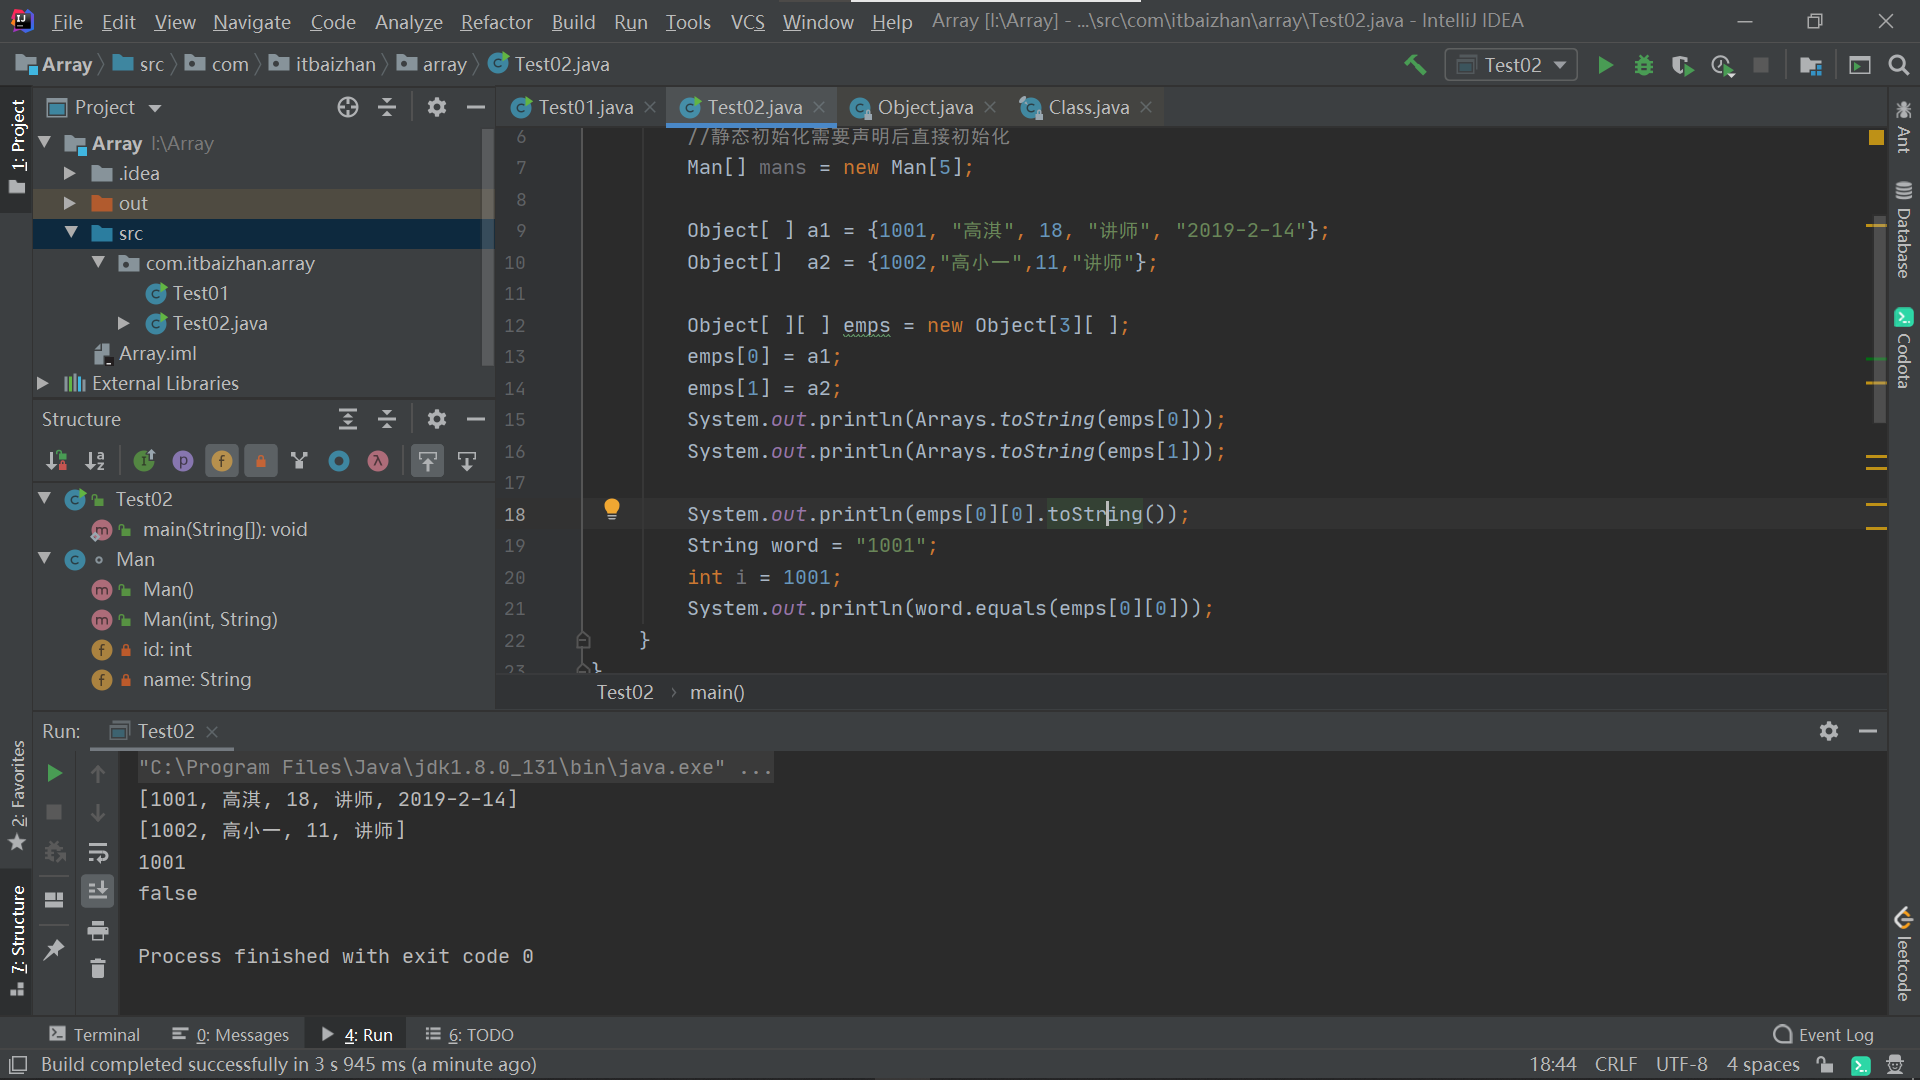The image size is (1920, 1080).
Task: Expand Test02.java in Project tree
Action: click(124, 323)
